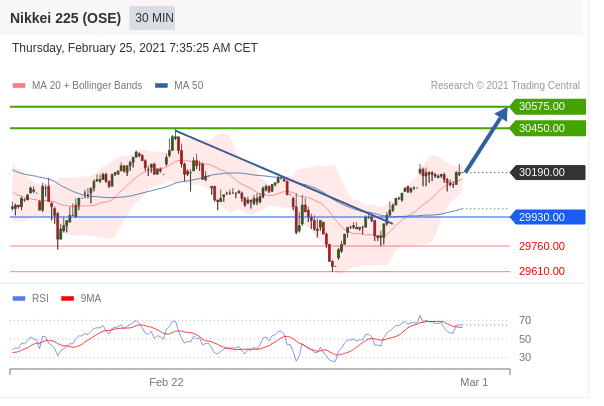Viewport: 604px width, 406px height.
Task: Click the Research © 2021 Trading Central credit
Action: pos(505,85)
